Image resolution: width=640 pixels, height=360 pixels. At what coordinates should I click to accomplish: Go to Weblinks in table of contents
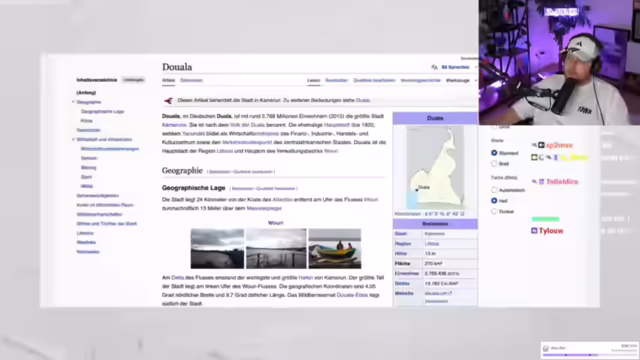[86, 242]
